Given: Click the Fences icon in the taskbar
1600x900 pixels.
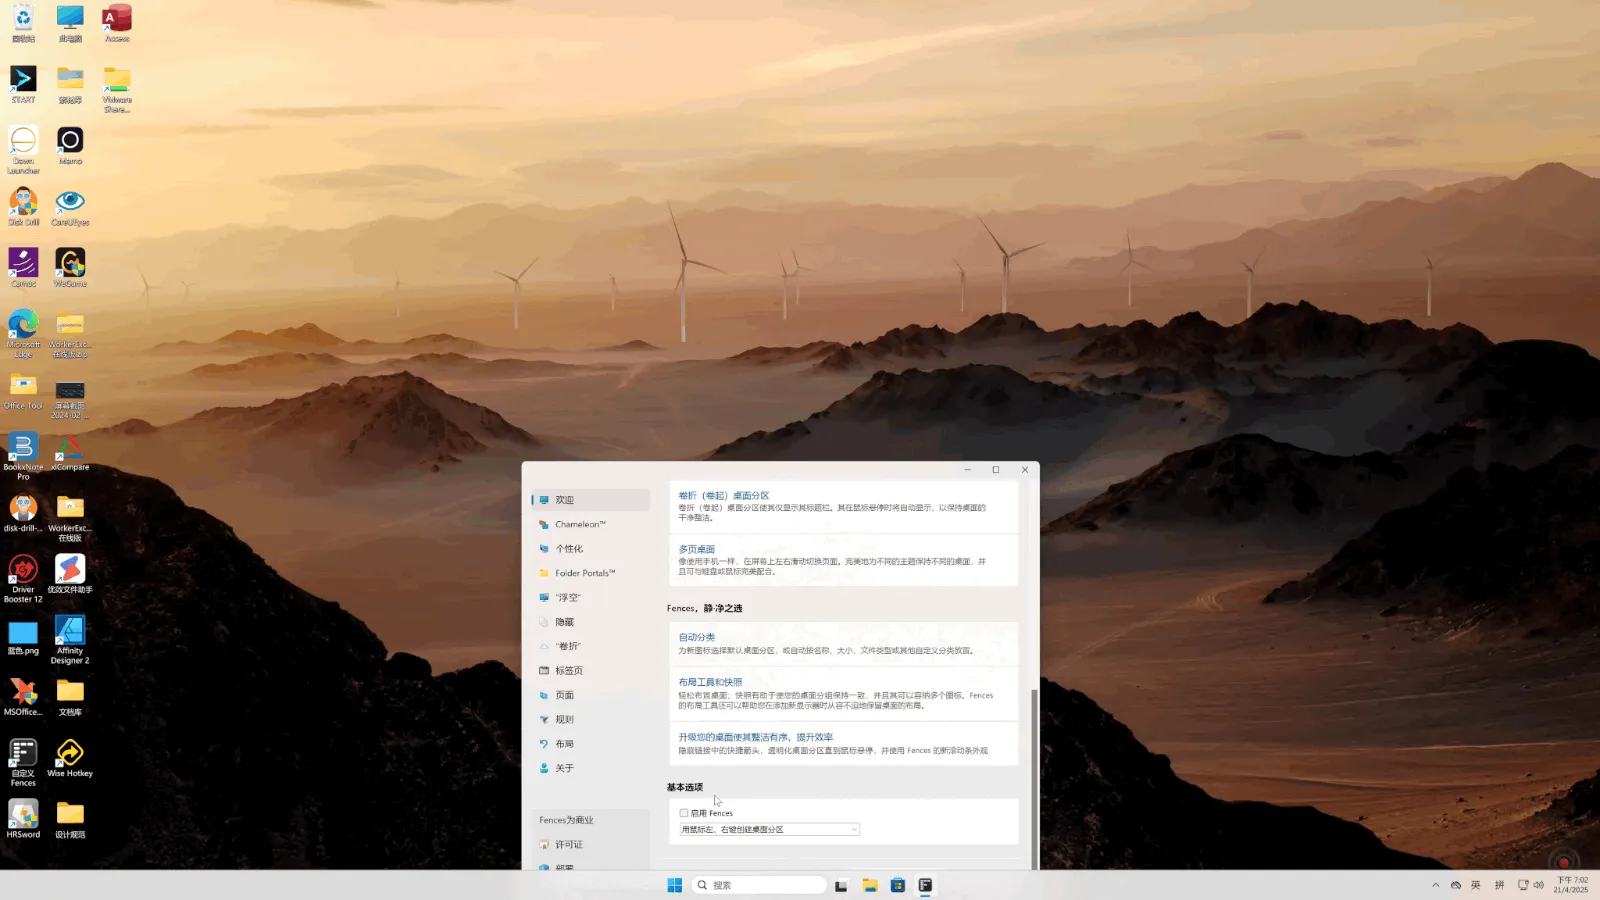Looking at the screenshot, I should click(x=926, y=885).
